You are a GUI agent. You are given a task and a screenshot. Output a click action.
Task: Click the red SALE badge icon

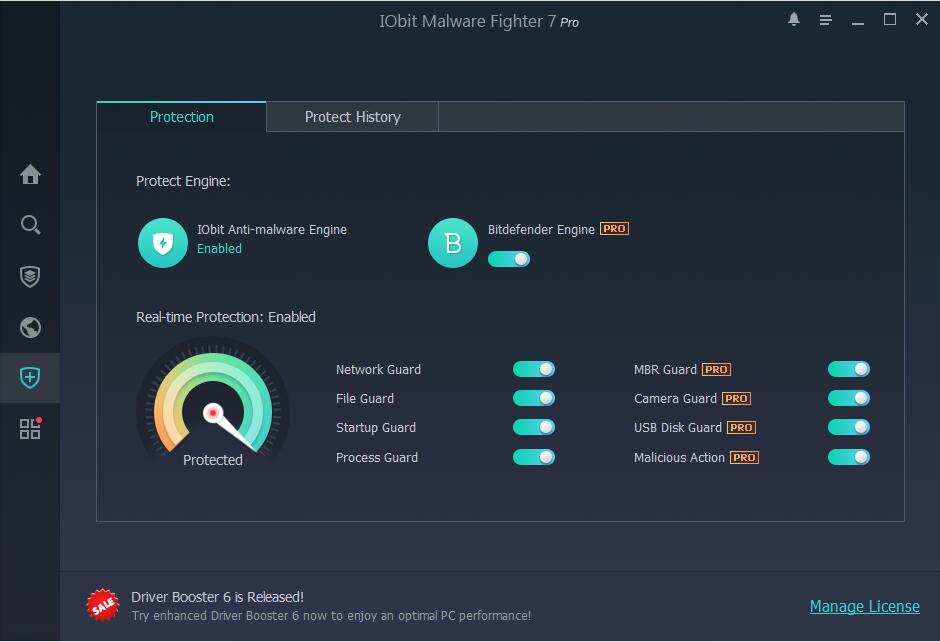point(103,605)
